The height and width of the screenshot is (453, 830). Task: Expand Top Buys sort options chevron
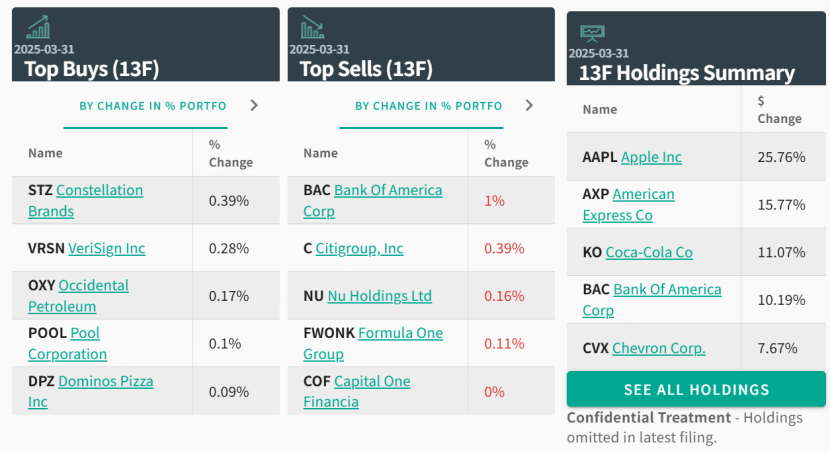click(254, 105)
